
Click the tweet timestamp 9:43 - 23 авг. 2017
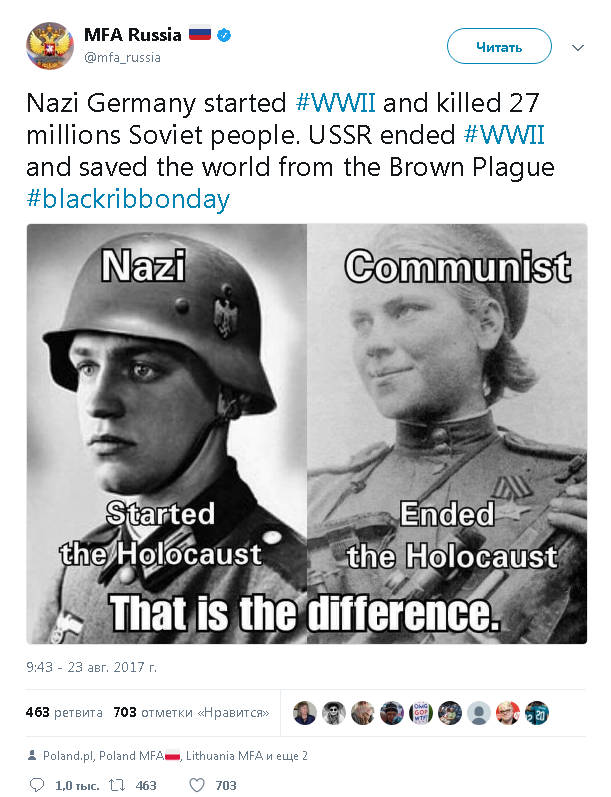(x=91, y=666)
